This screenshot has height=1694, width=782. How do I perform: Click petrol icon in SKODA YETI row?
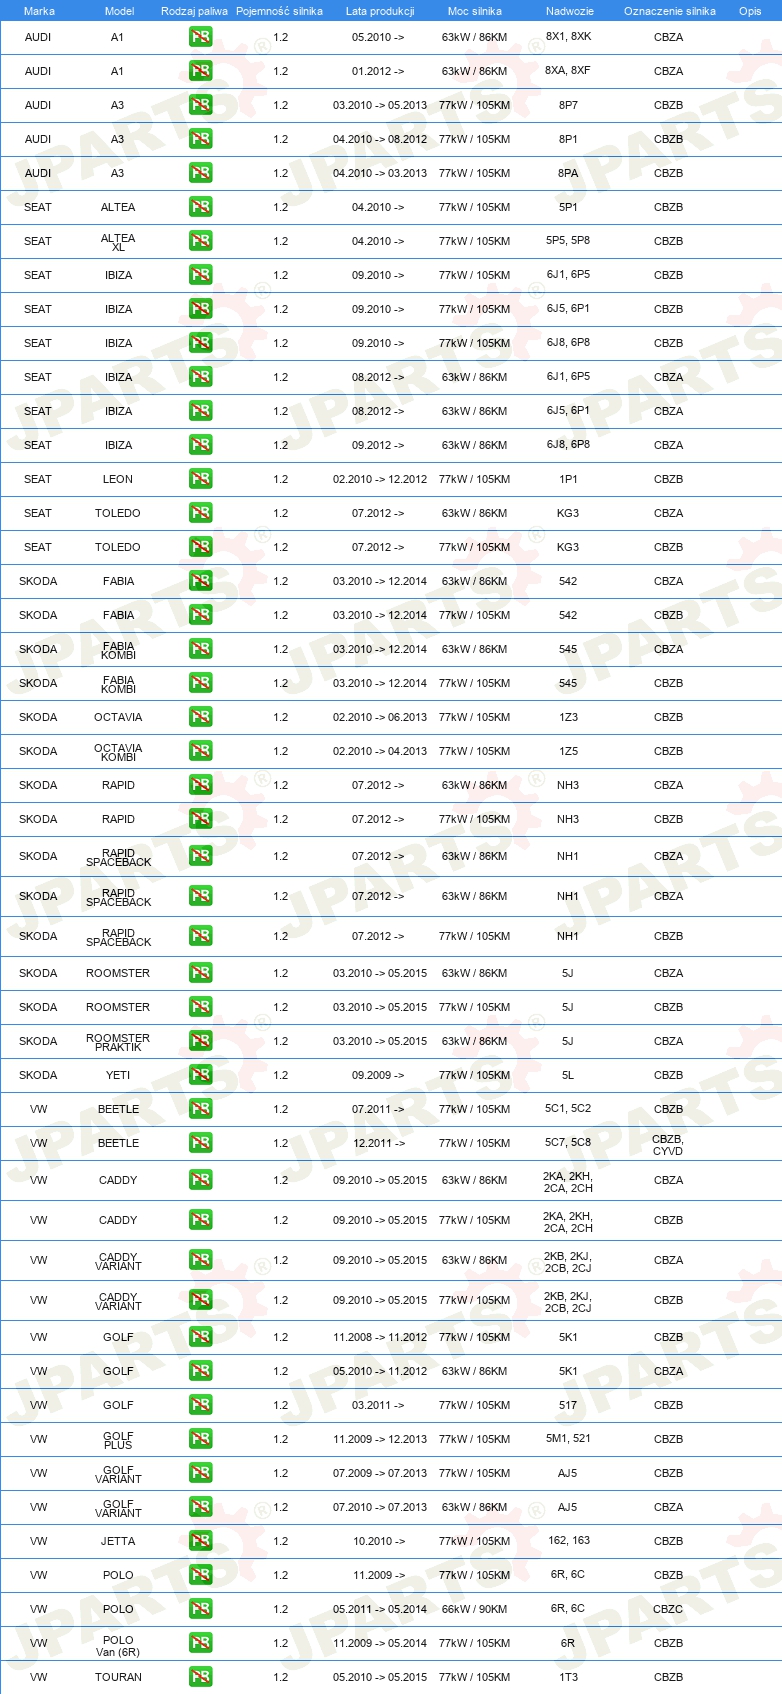[200, 1075]
